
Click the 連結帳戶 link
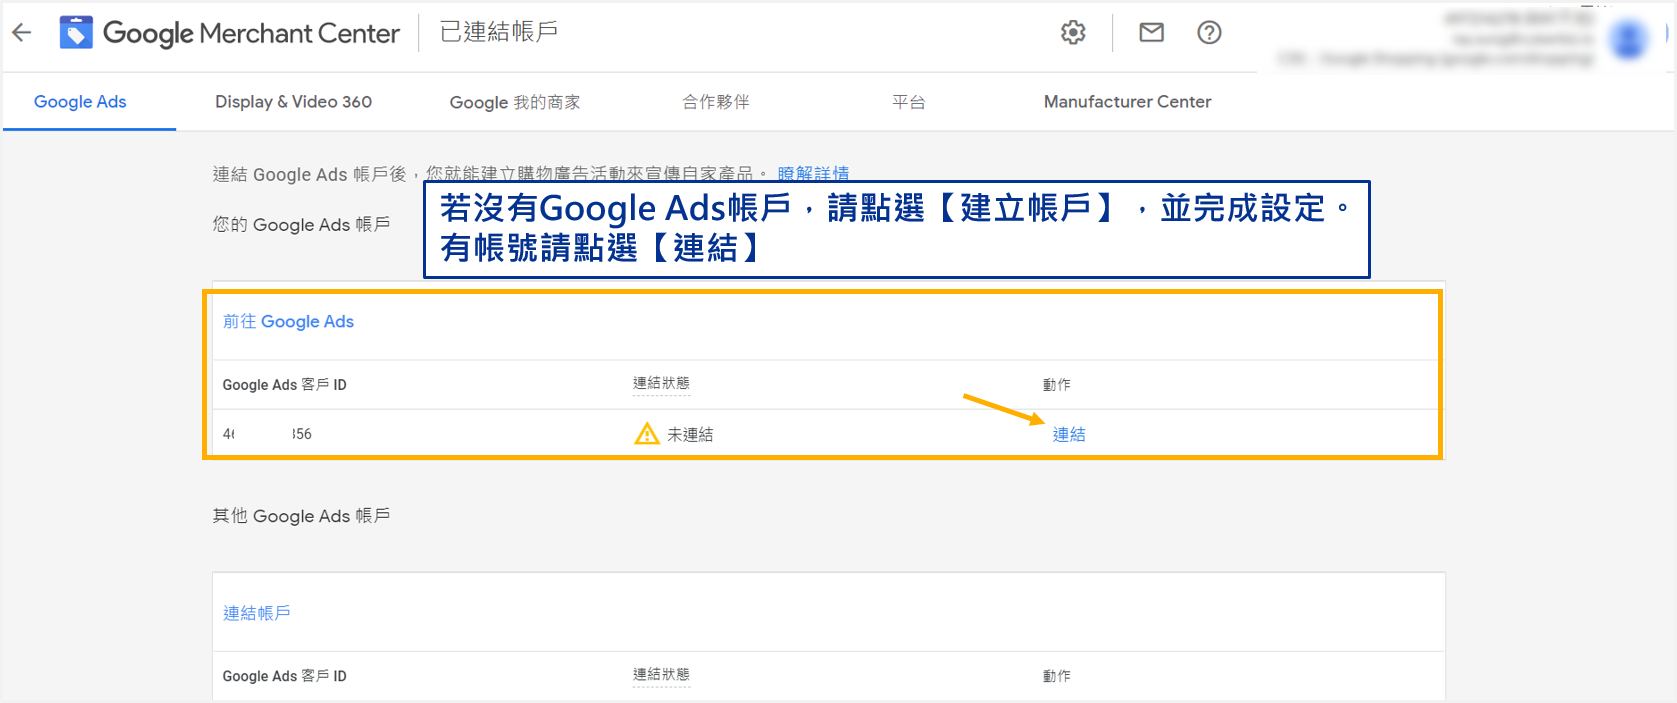coord(257,613)
